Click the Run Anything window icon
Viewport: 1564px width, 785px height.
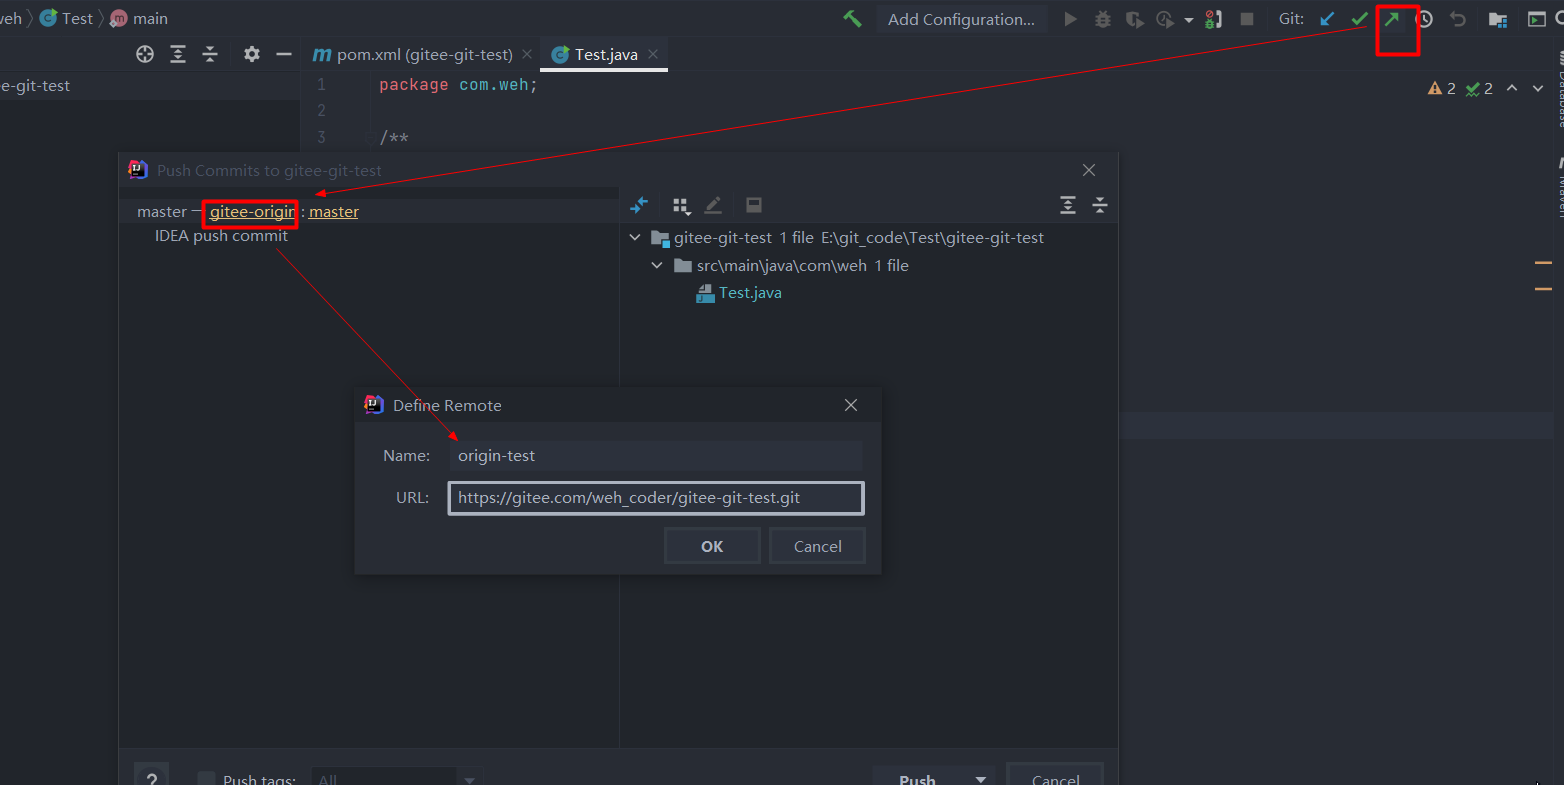[x=1536, y=19]
